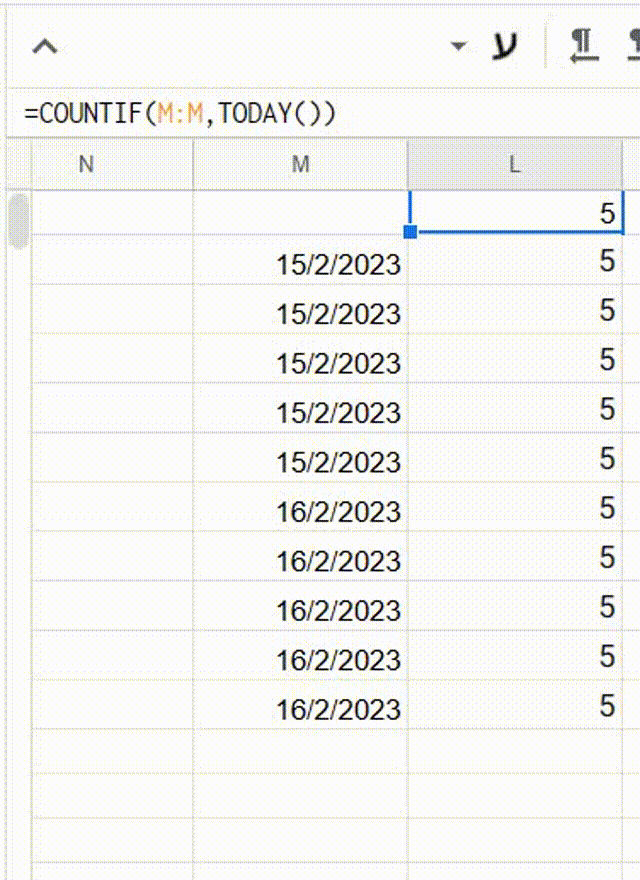Open the input tools dropdown arrow
Image resolution: width=640 pixels, height=880 pixels.
click(x=459, y=46)
